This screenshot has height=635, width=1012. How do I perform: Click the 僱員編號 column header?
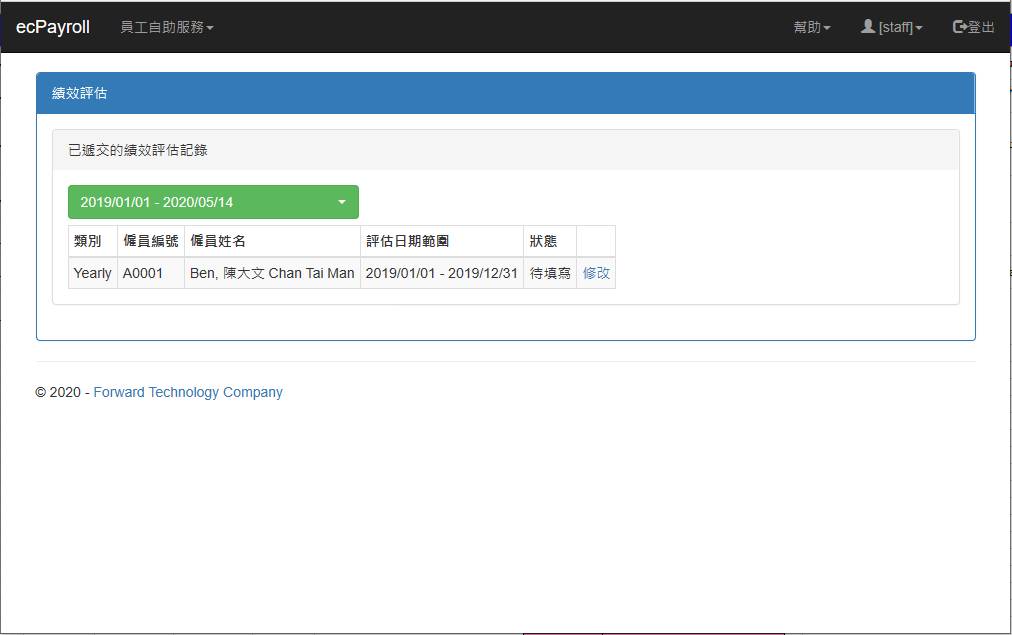151,241
